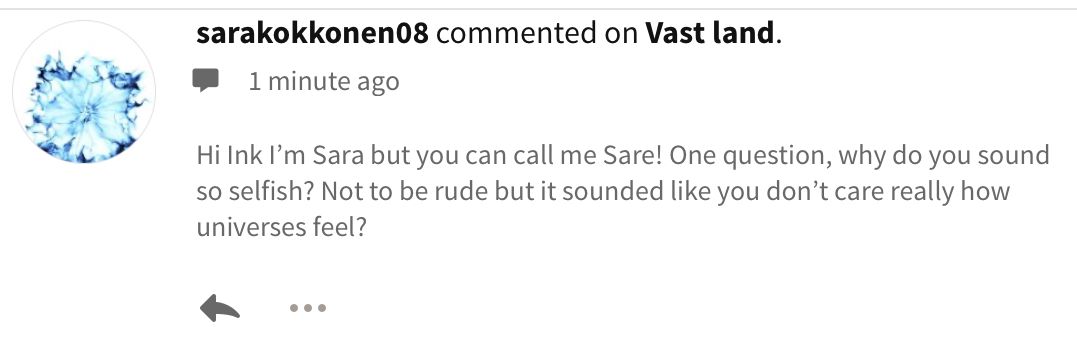Viewport: 1077px width, 361px height.
Task: Click the words commented on in the header
Action: click(537, 33)
